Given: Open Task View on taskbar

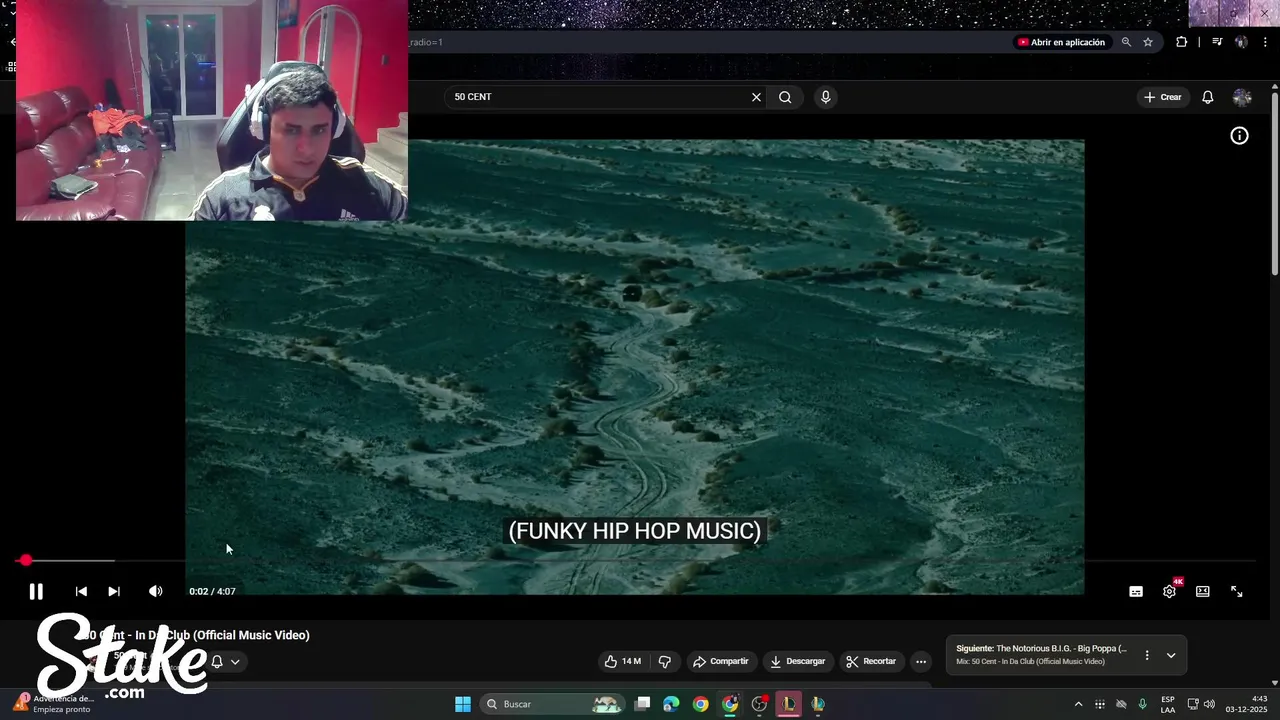Looking at the screenshot, I should tap(643, 704).
